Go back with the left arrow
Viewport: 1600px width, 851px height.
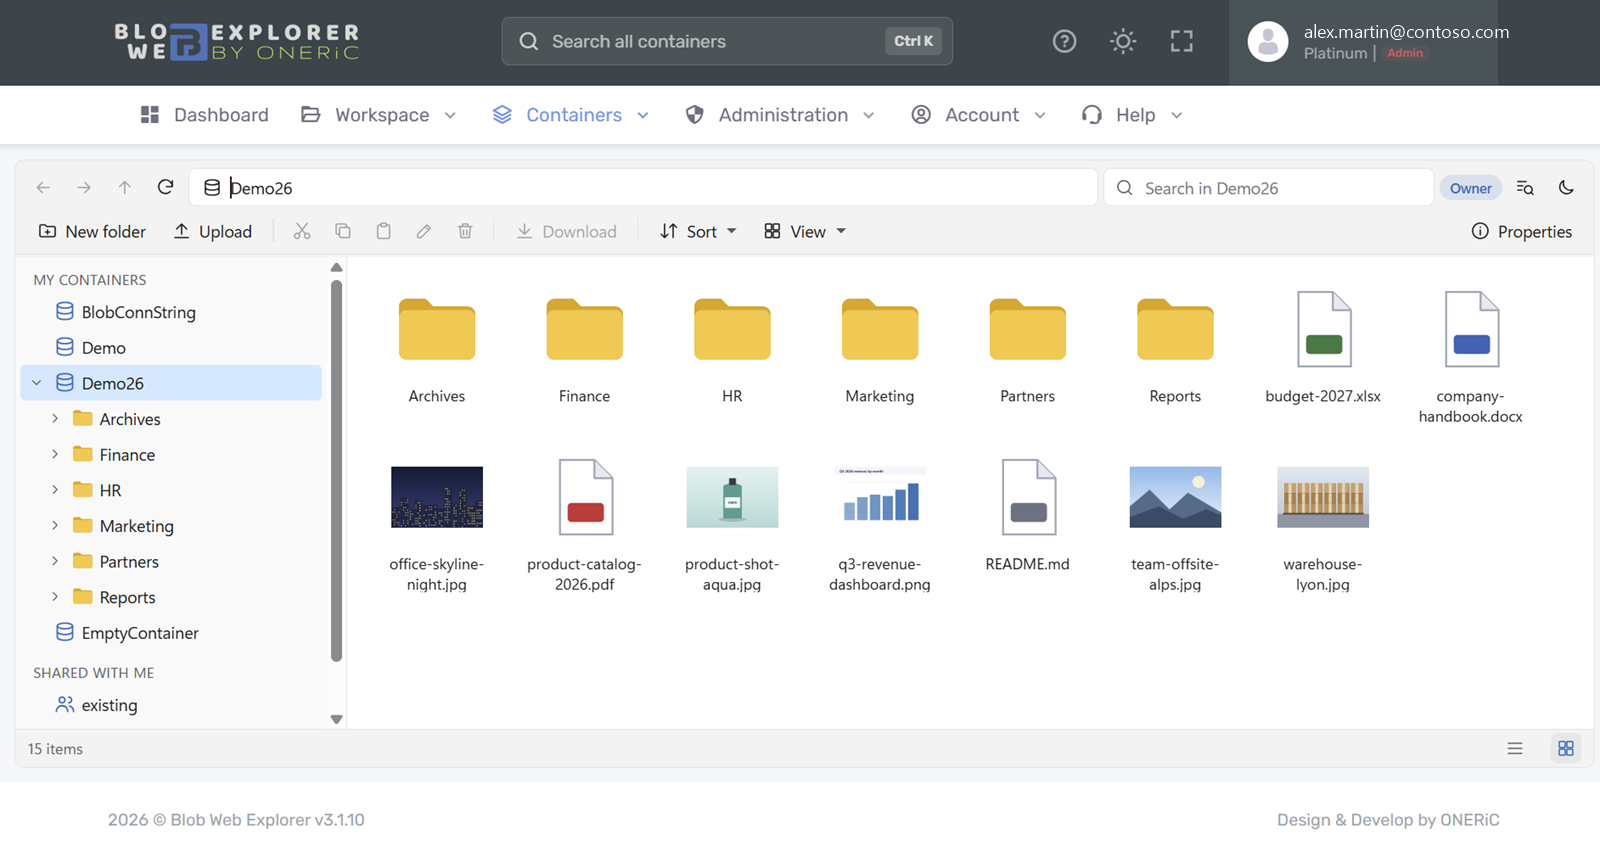coord(43,187)
